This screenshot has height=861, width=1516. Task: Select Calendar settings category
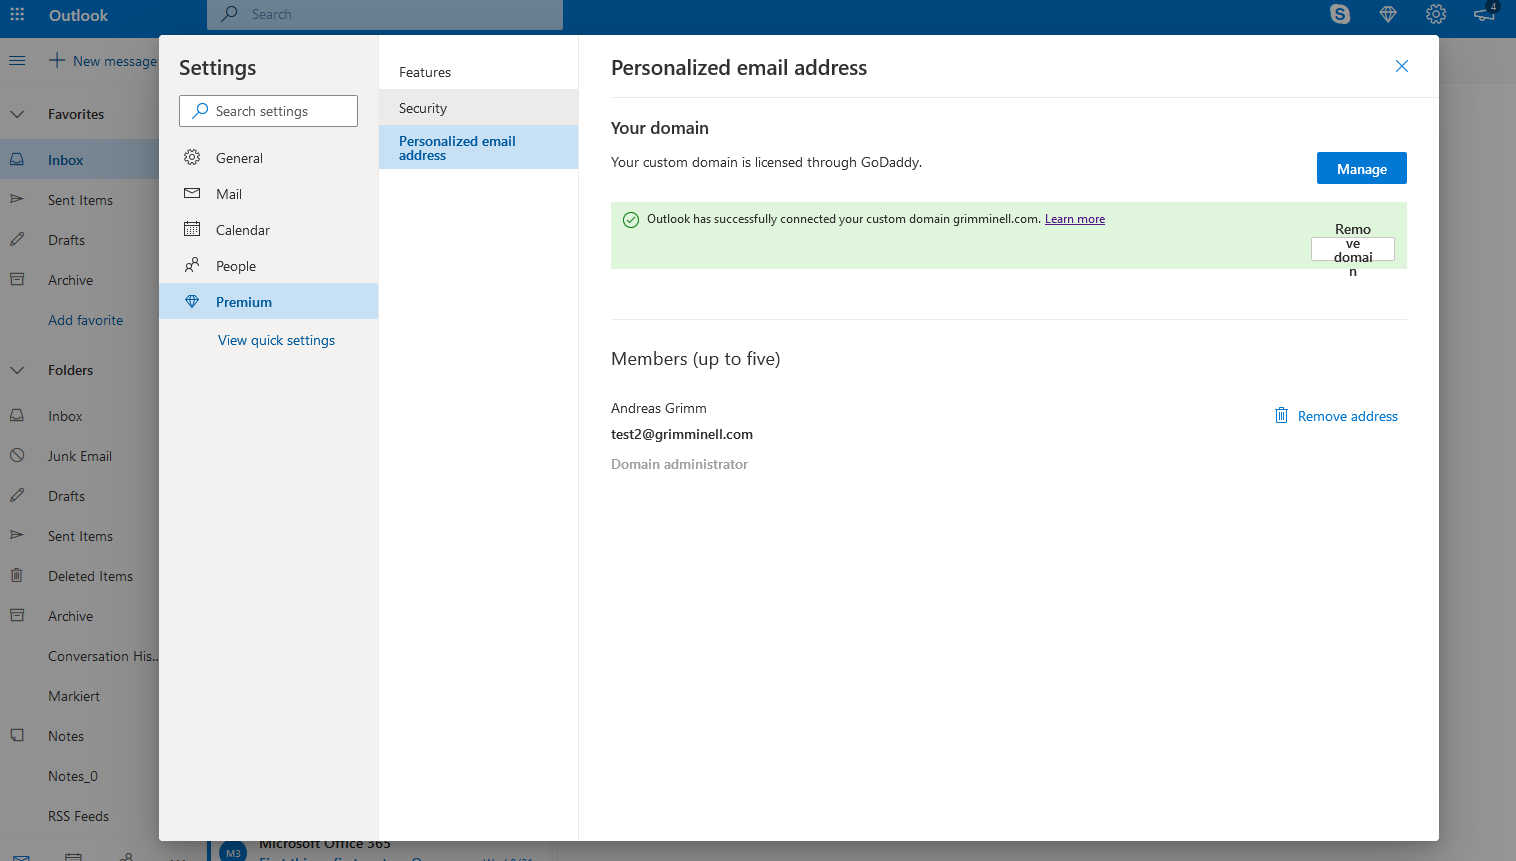pos(268,230)
